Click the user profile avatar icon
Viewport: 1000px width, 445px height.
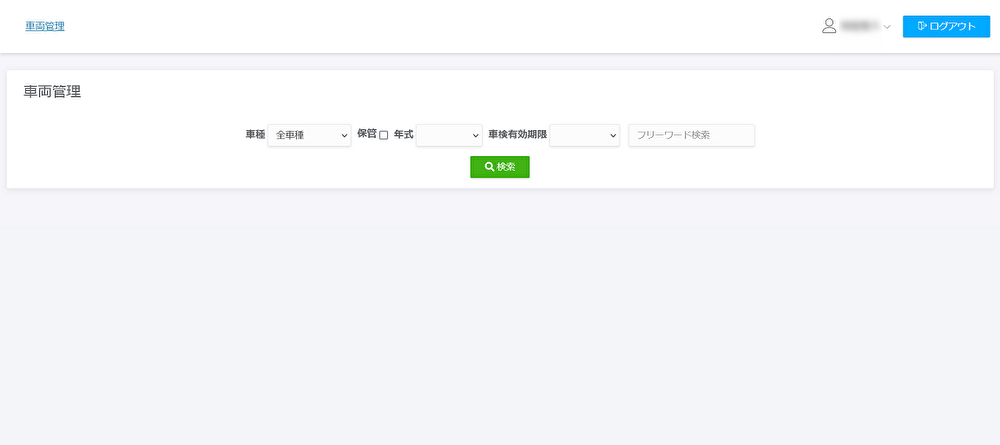point(828,26)
